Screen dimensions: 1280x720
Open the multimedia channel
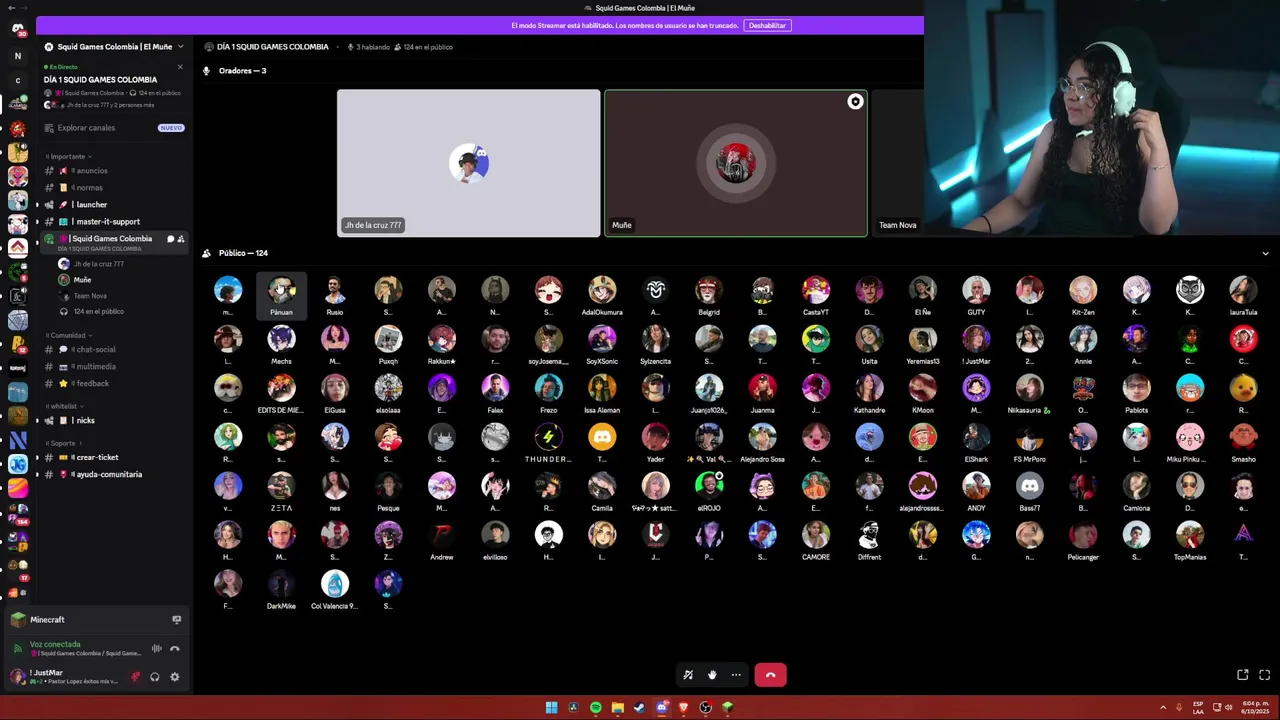coord(114,367)
